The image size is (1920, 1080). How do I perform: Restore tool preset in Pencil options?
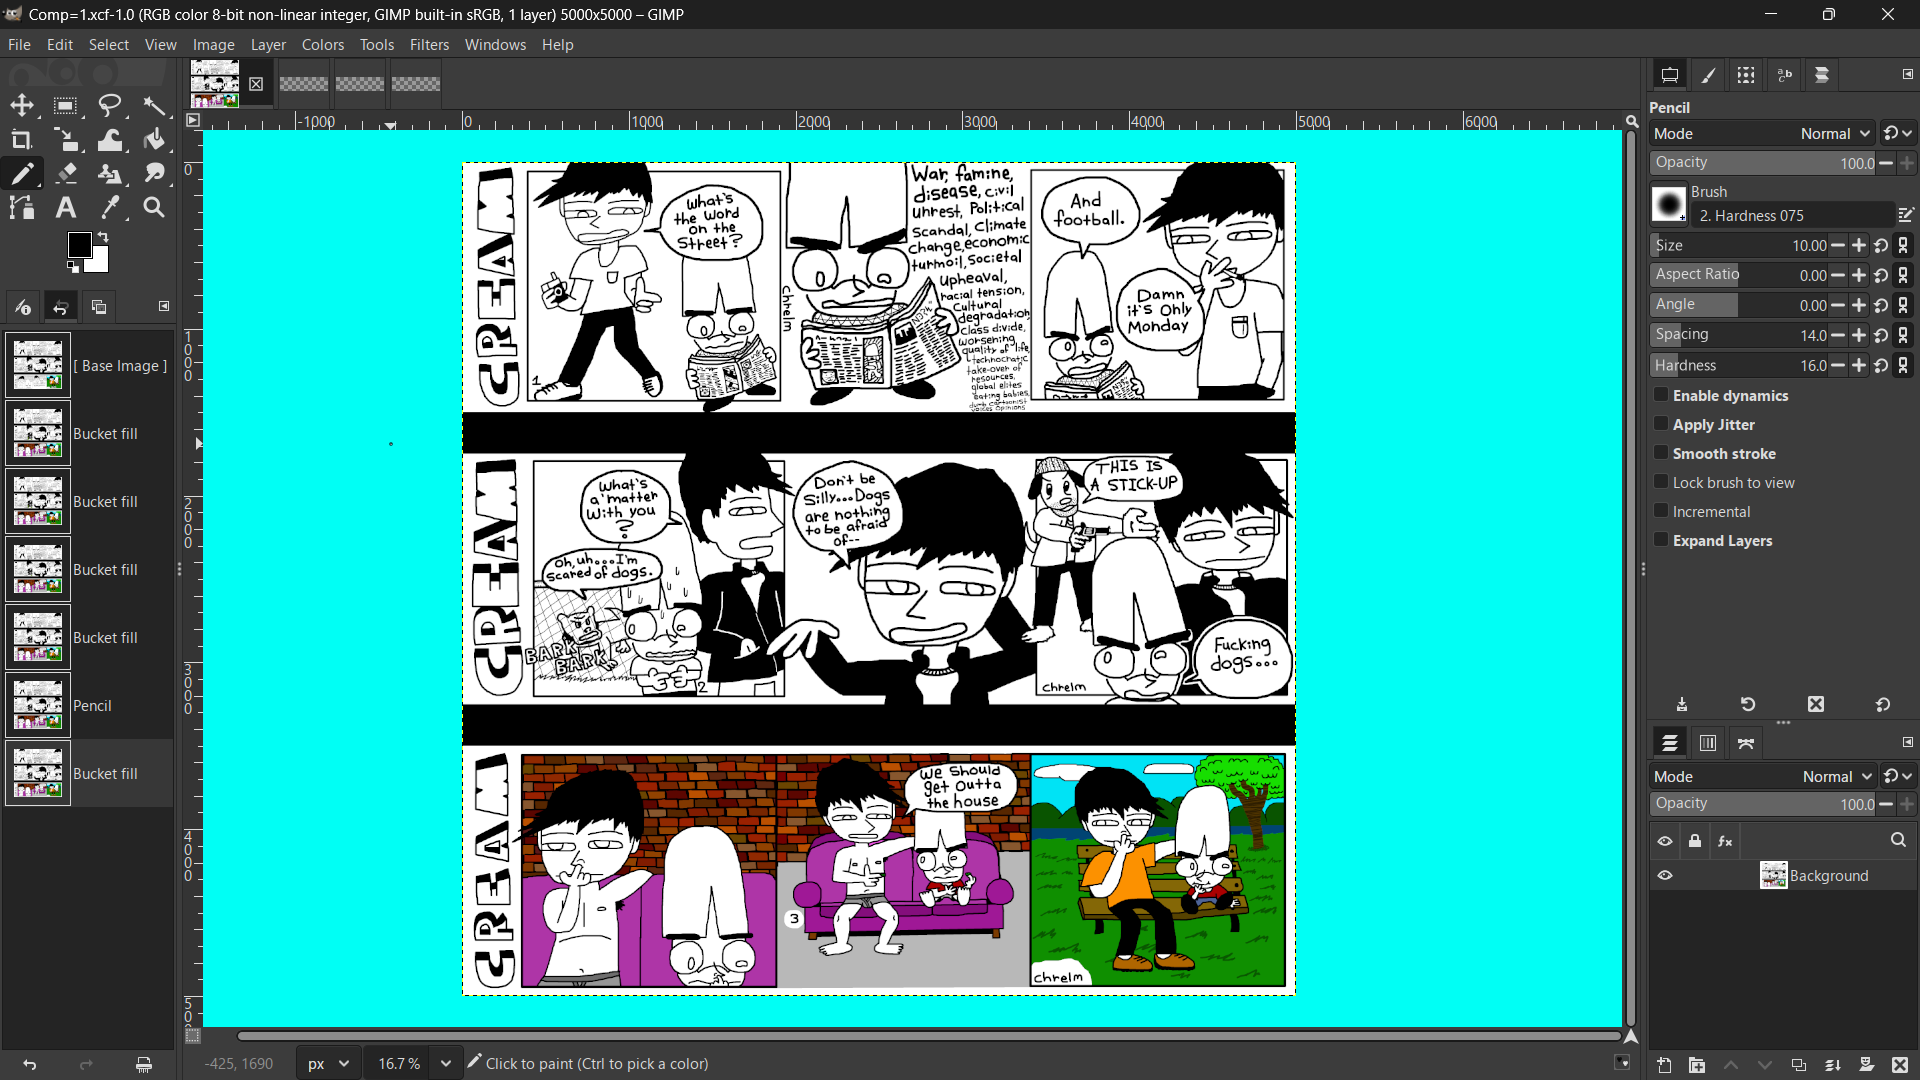[1748, 704]
